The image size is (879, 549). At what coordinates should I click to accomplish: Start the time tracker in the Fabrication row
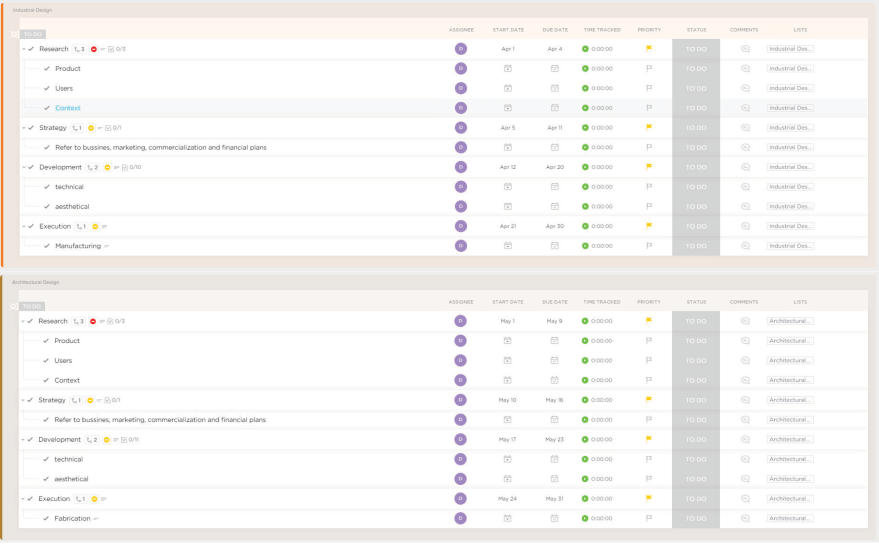(x=585, y=519)
